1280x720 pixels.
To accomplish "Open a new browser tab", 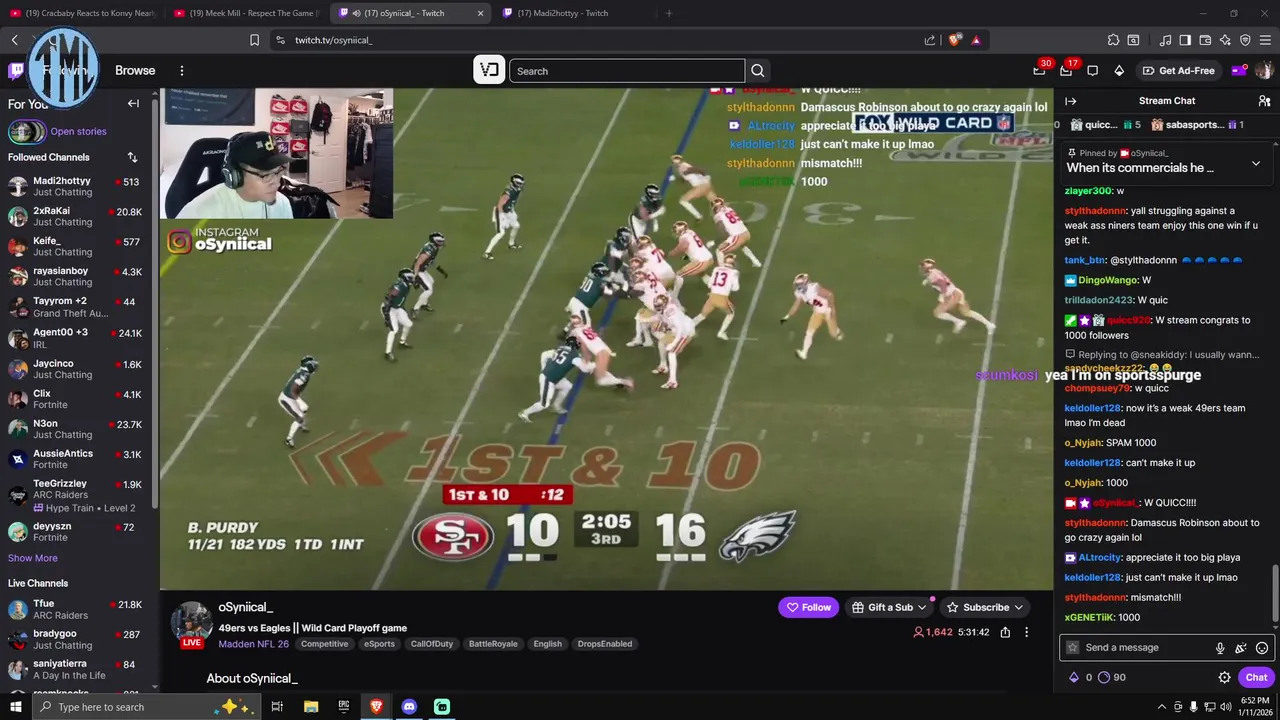I will point(669,13).
